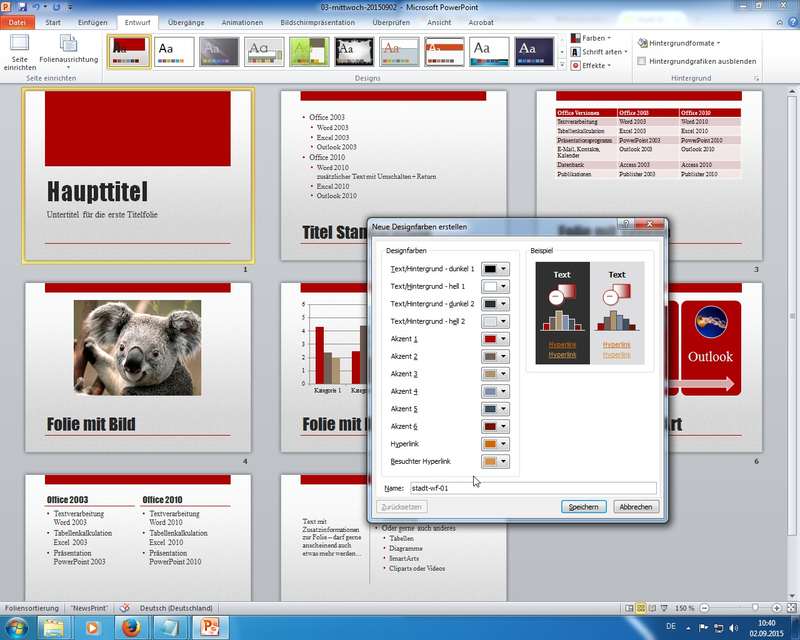Open the Folienausrichtung orientation menu

pos(68,47)
